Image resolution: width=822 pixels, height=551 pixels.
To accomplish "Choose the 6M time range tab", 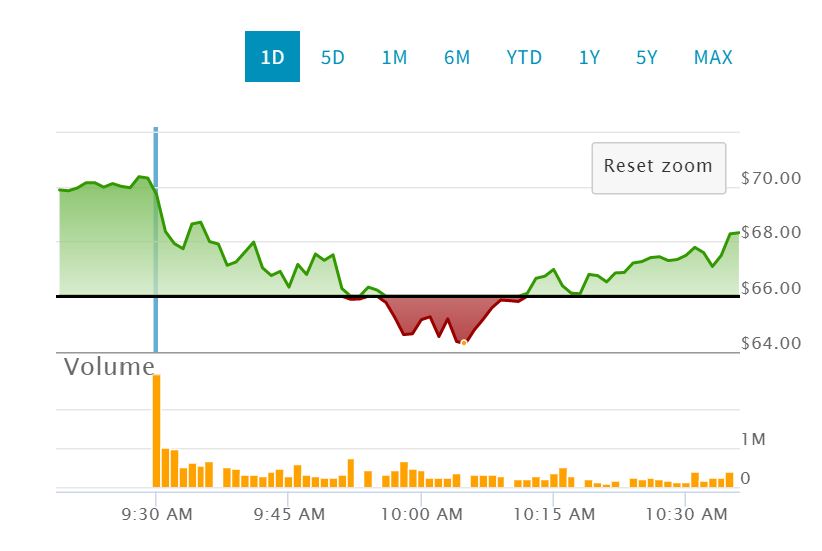I will [x=457, y=57].
